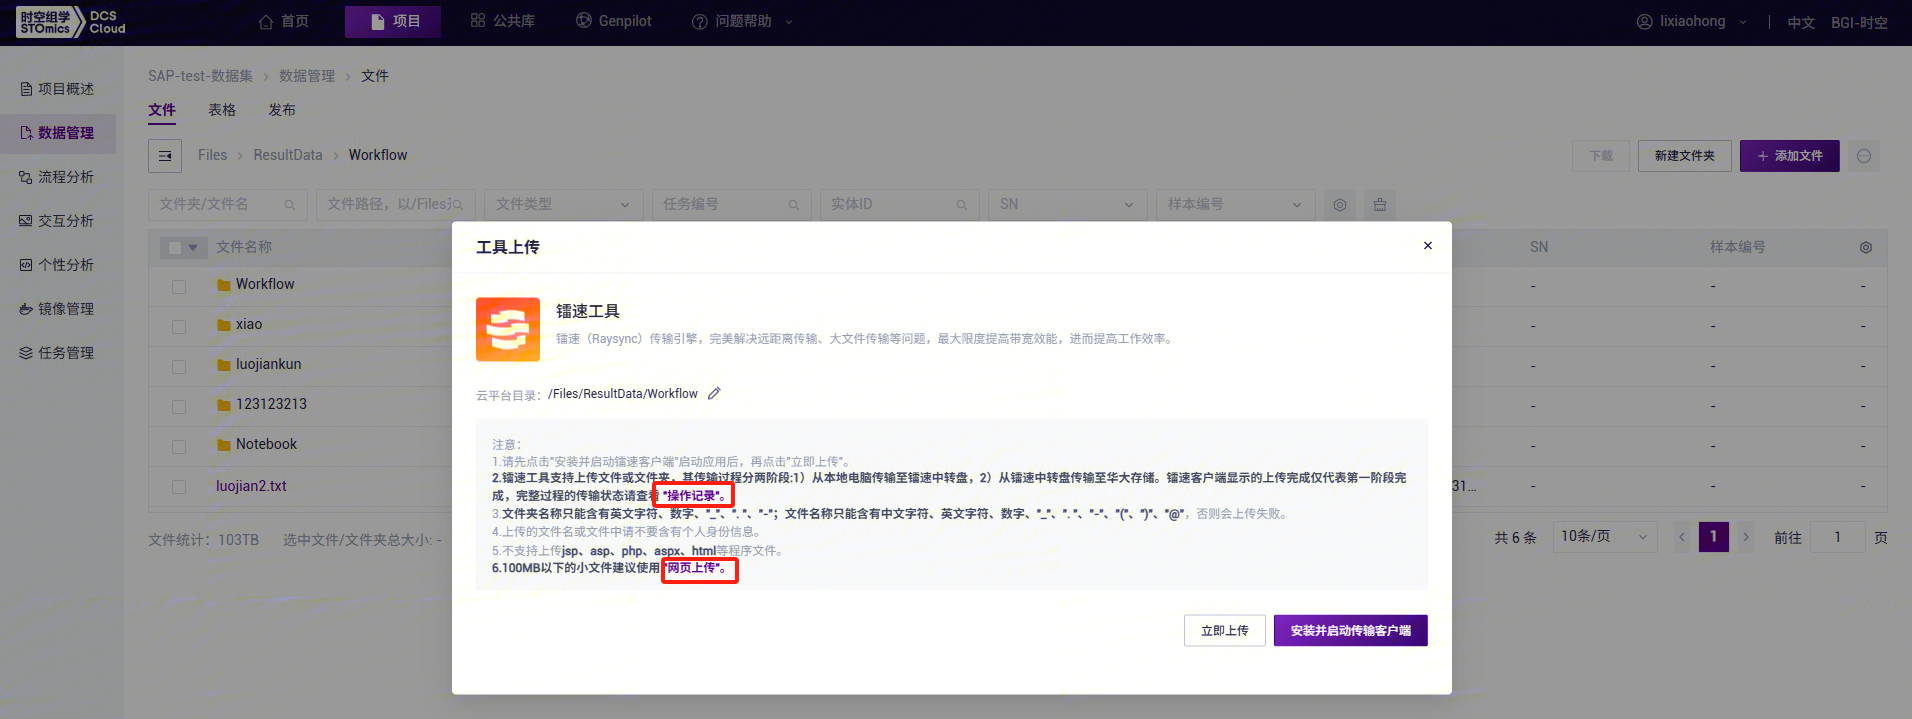Select the 项目 top navigation tab
Image resolution: width=1912 pixels, height=719 pixels.
click(x=393, y=21)
